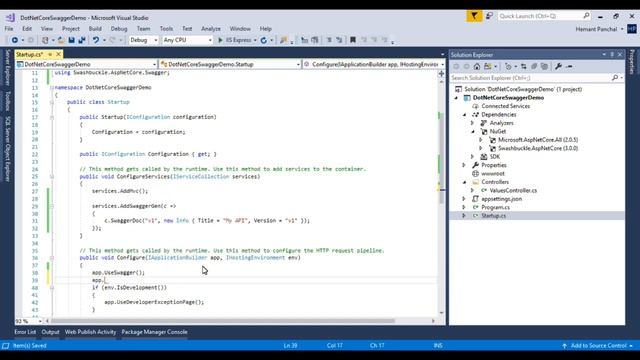Click Solution Explorer Properties wrench icon
This screenshot has width=640, height=360.
pos(558,66)
